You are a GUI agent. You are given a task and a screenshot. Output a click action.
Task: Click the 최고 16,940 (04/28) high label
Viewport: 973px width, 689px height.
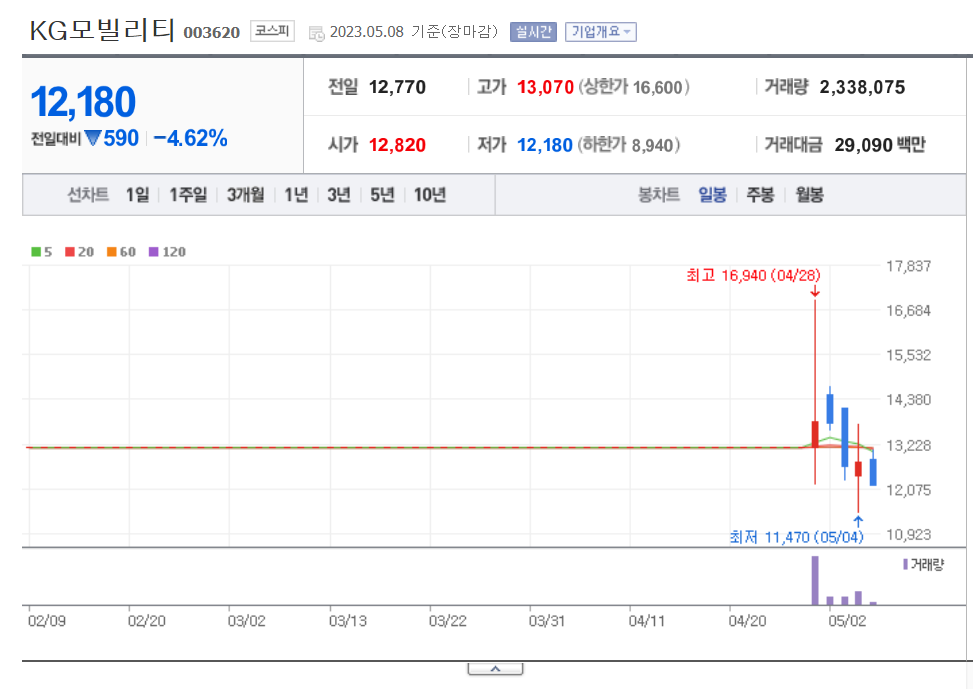click(753, 275)
